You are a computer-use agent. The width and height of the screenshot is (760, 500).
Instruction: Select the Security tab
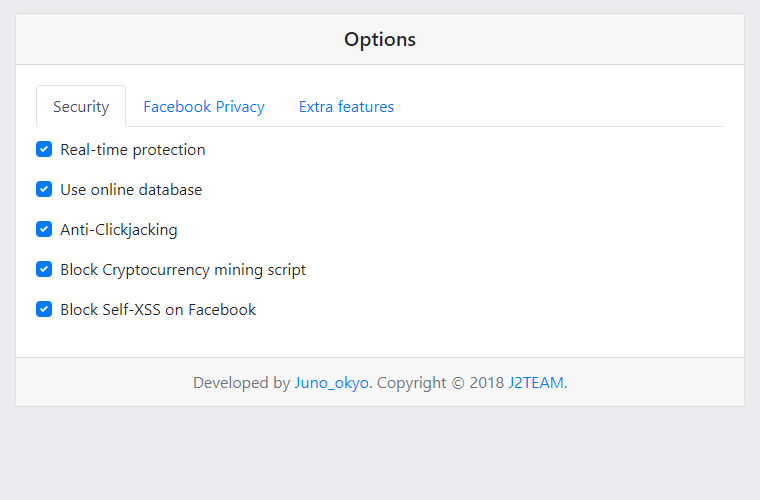tap(81, 107)
